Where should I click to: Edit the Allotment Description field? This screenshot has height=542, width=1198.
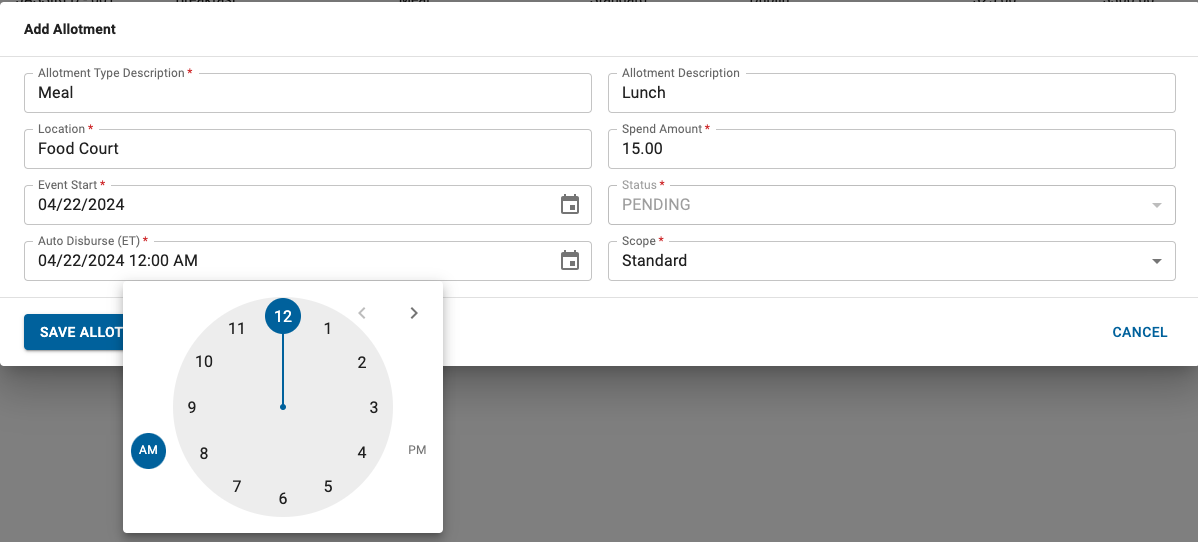[890, 93]
